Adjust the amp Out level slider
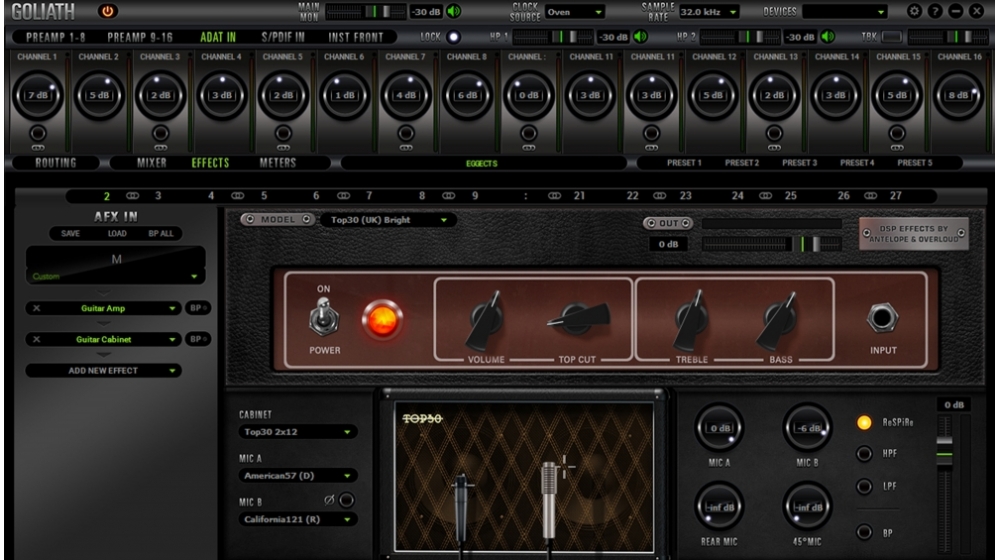 pos(772,244)
